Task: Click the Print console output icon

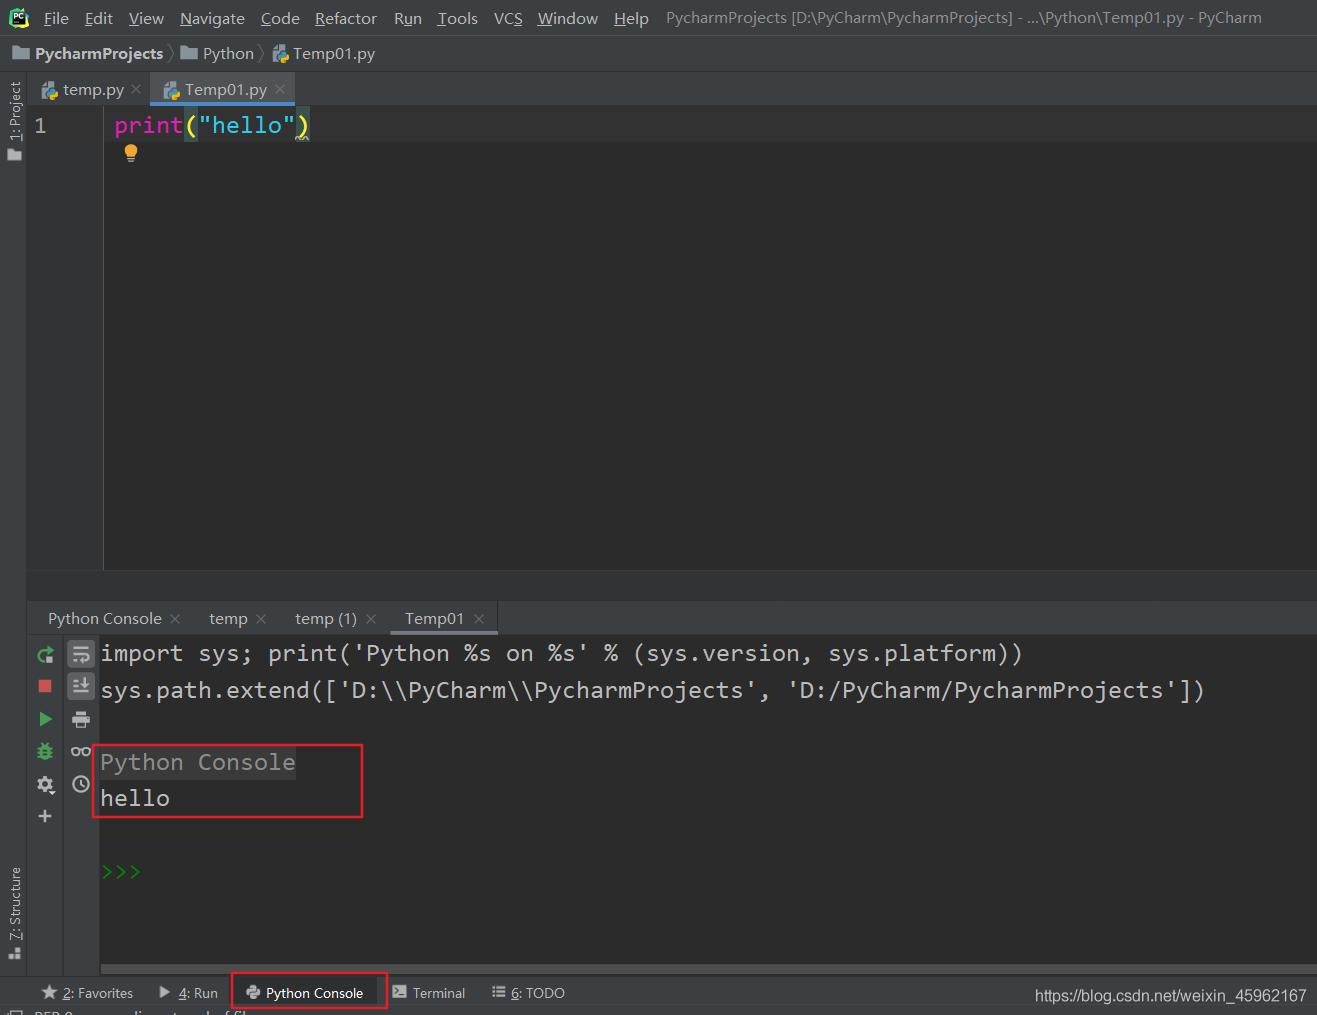Action: pos(81,719)
